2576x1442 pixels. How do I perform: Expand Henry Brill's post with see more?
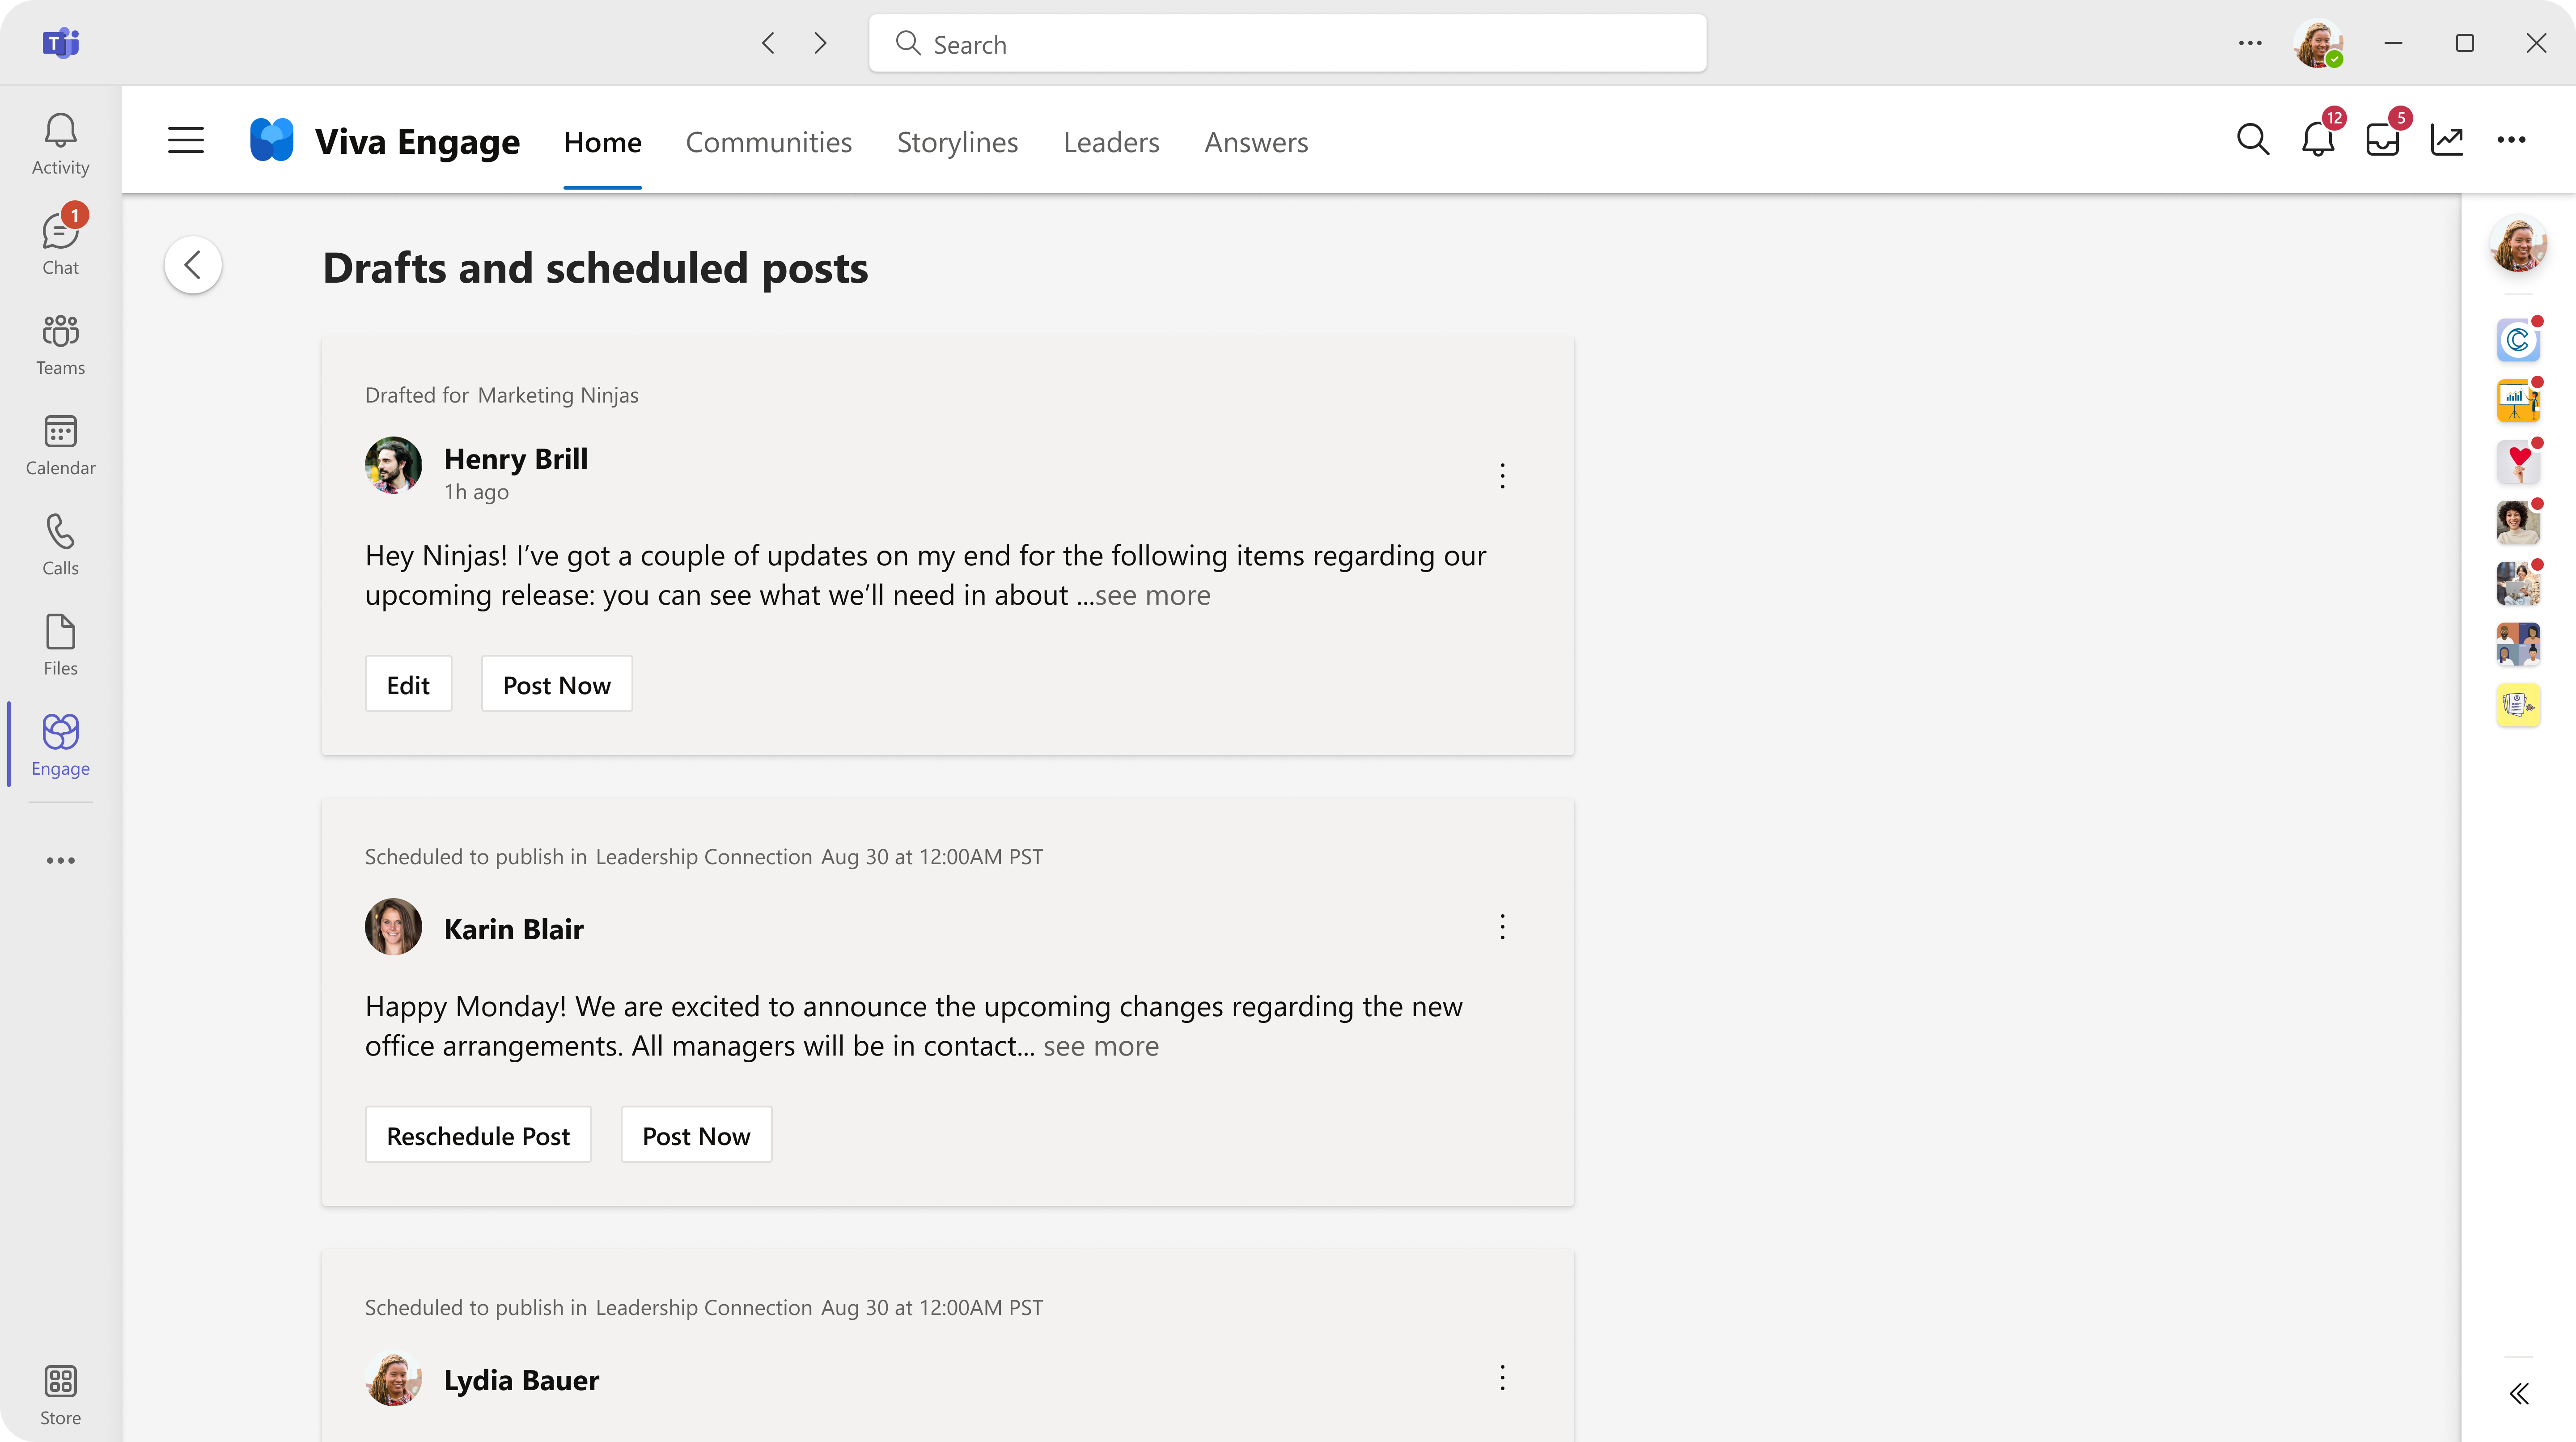[x=1148, y=593]
